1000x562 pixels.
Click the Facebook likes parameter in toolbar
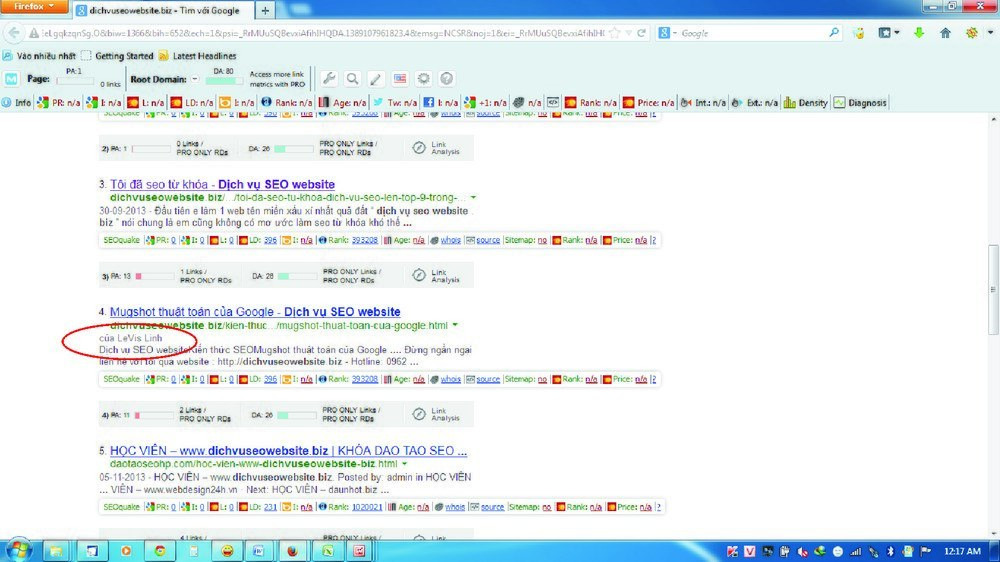tap(441, 103)
